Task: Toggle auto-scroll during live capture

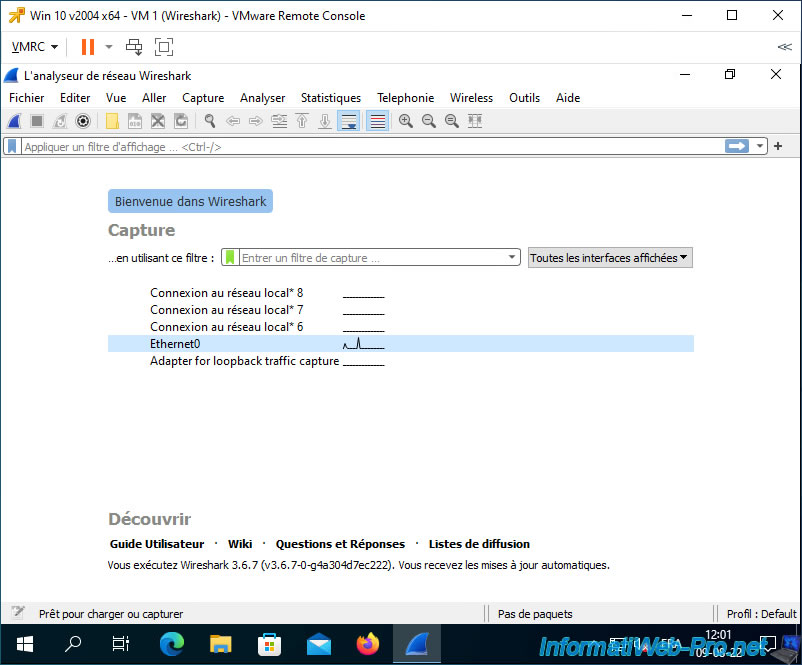Action: coord(349,121)
